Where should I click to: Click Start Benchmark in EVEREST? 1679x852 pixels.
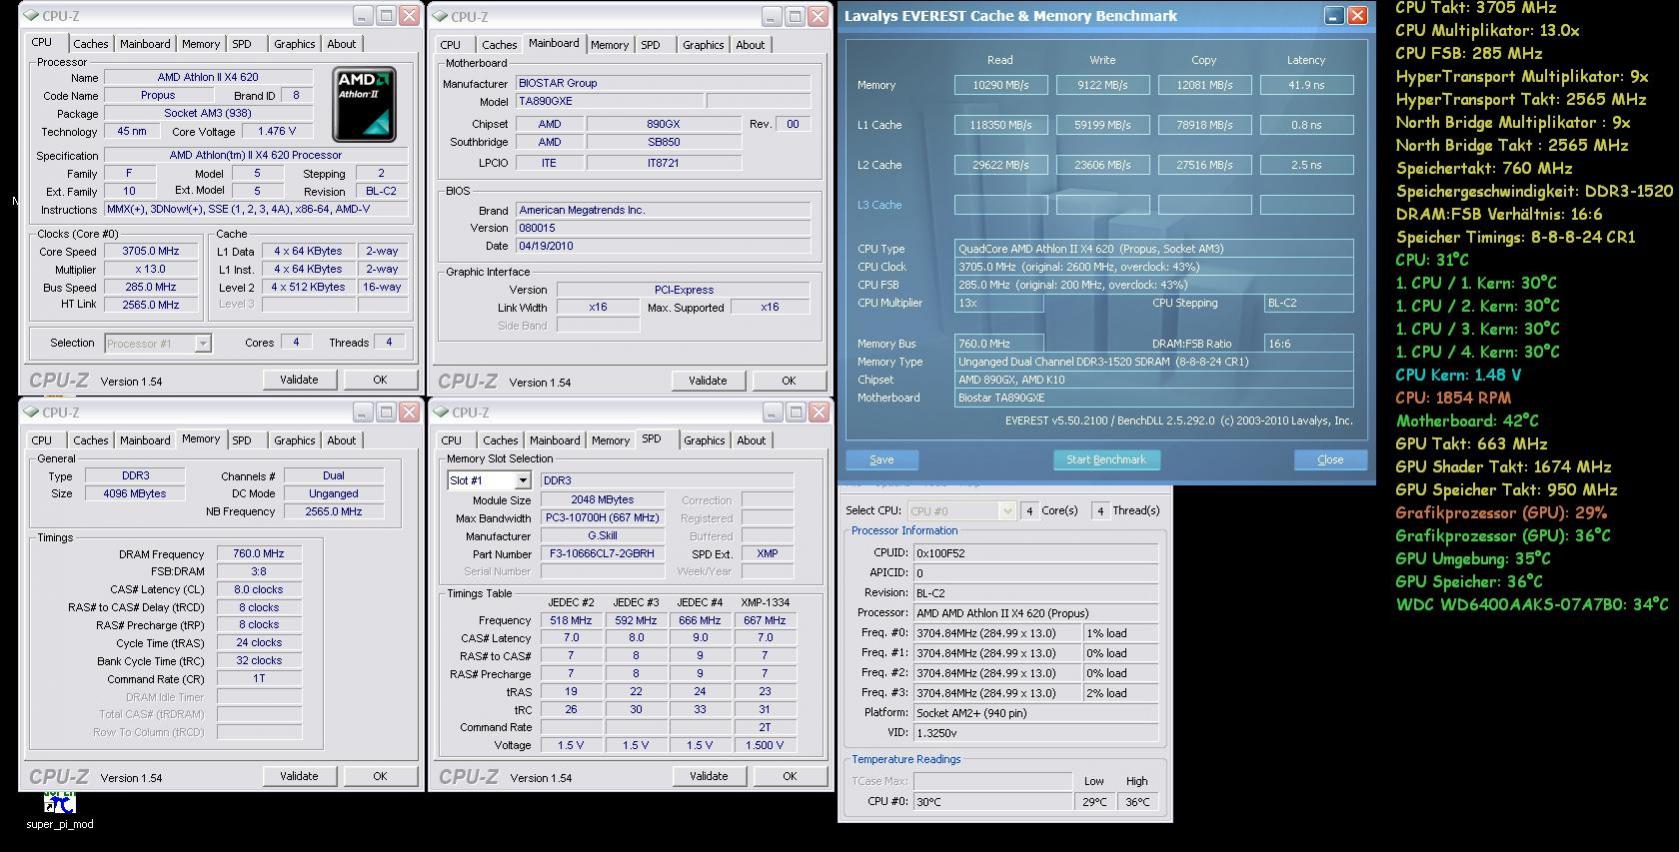1106,460
